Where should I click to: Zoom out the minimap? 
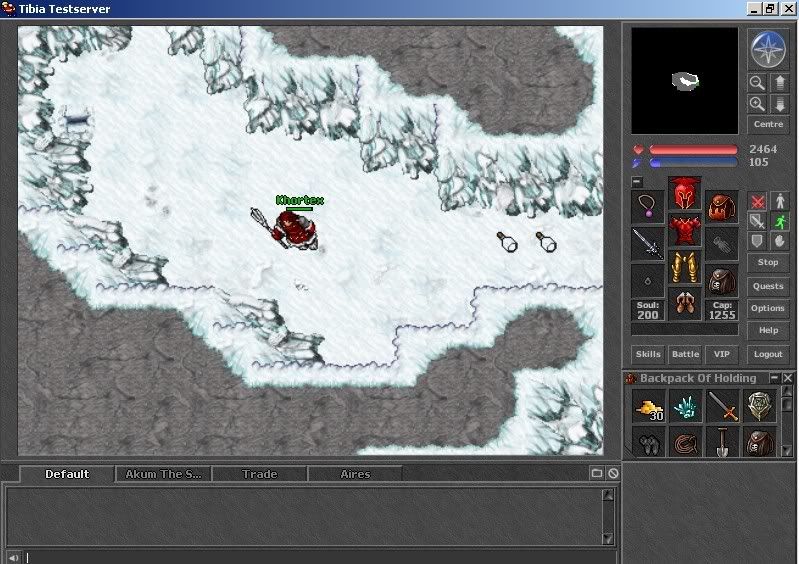pyautogui.click(x=757, y=83)
